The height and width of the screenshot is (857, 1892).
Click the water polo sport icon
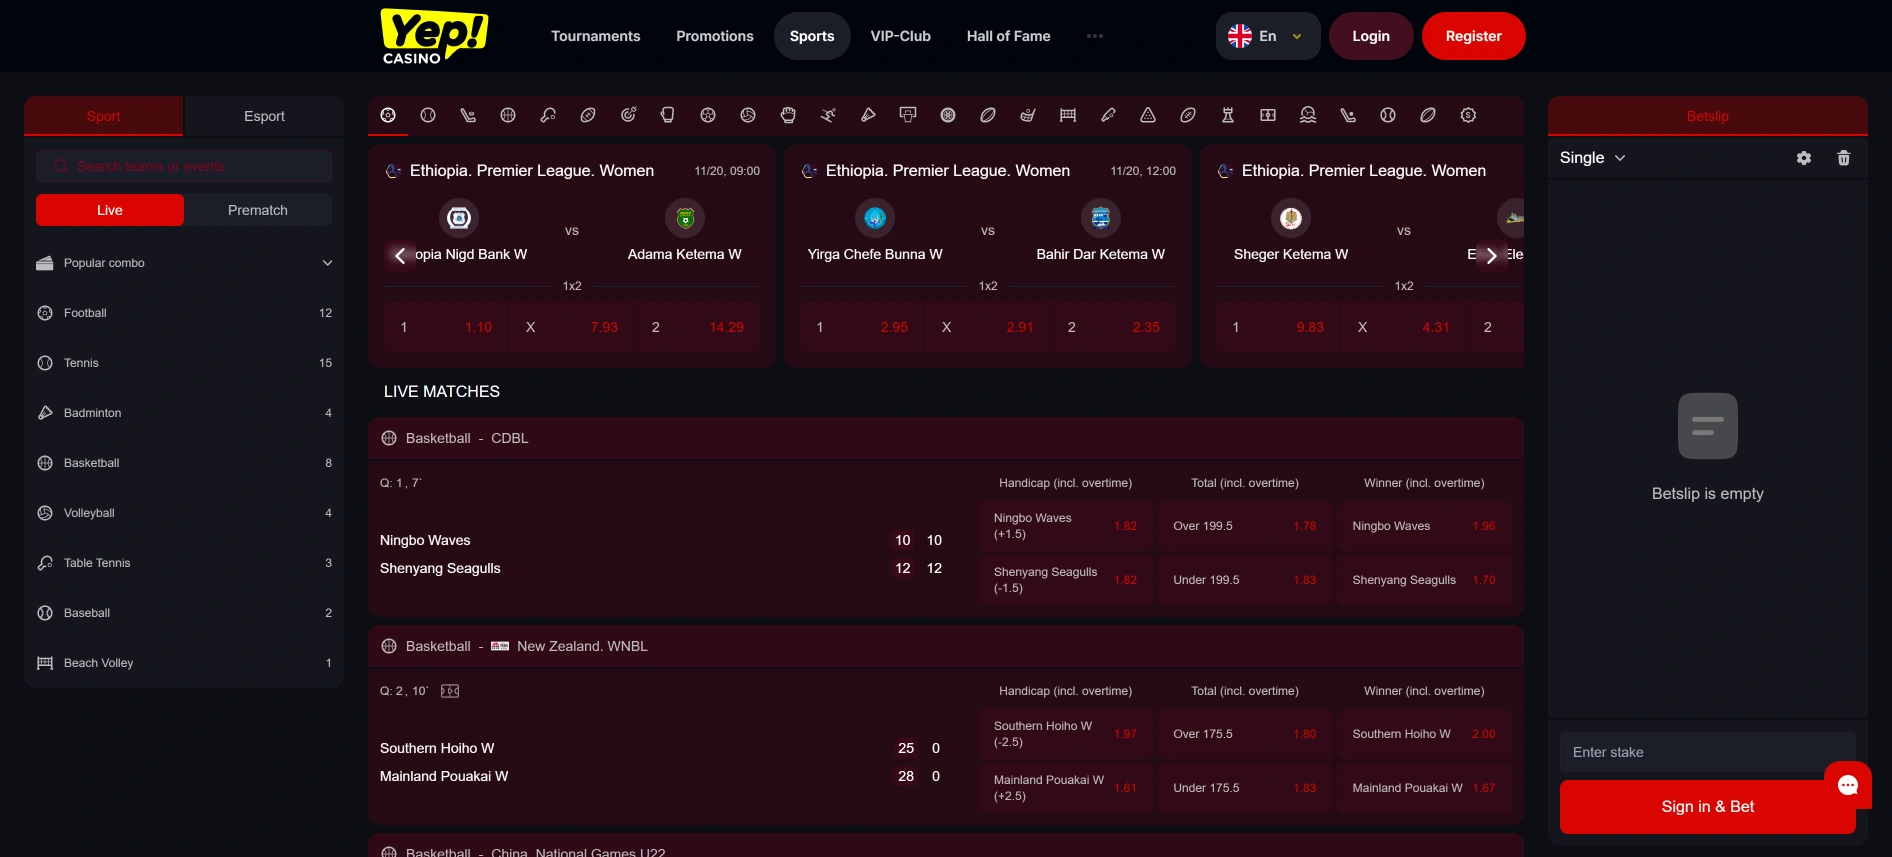coord(1308,115)
